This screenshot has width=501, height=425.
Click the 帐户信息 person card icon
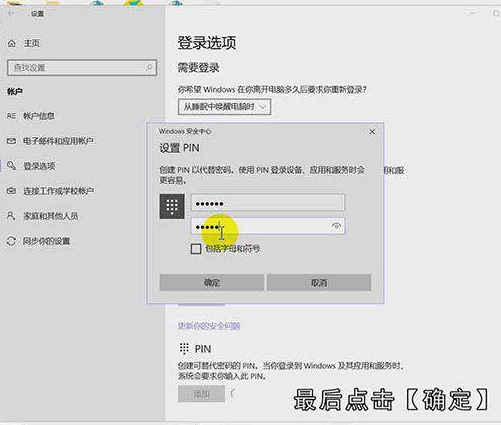[x=11, y=116]
